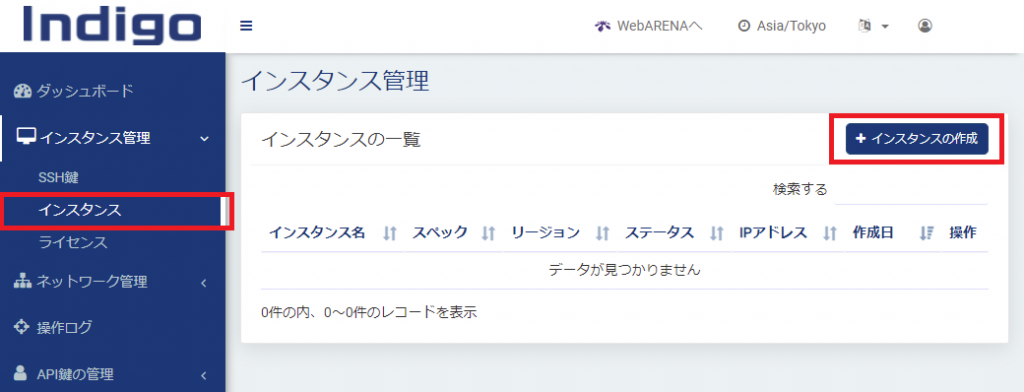Click the ネットワーク管理 network icon
The width and height of the screenshot is (1024, 392).
pos(23,282)
